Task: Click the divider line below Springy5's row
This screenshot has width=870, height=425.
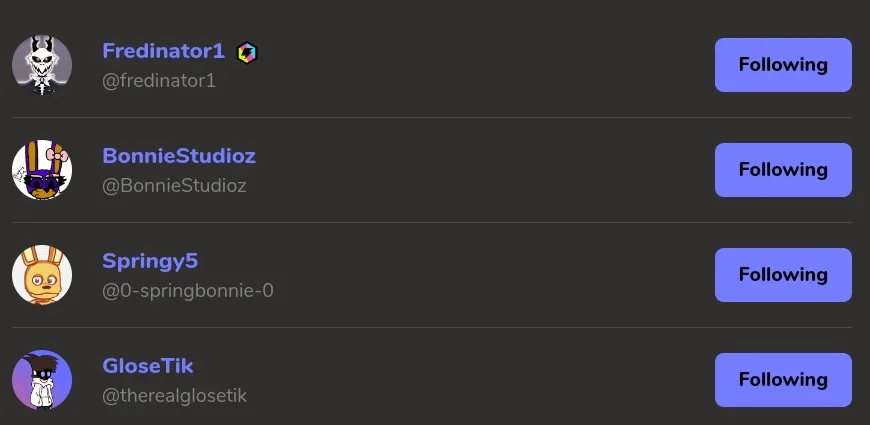Action: 432,327
